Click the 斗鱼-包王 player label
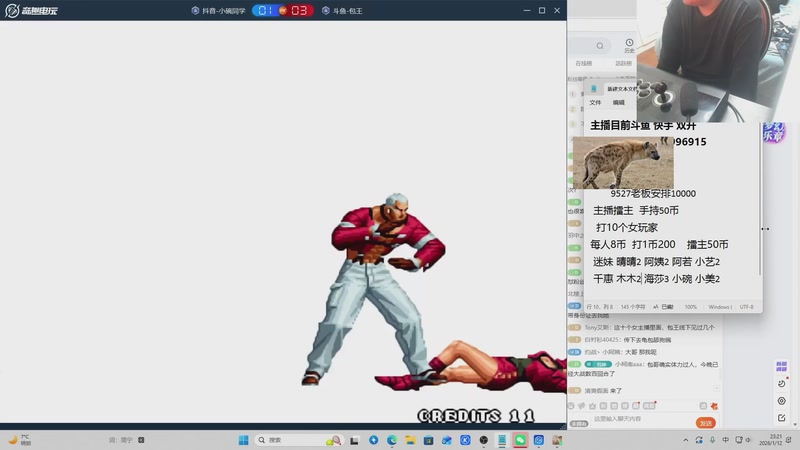This screenshot has width=800, height=450. point(342,11)
